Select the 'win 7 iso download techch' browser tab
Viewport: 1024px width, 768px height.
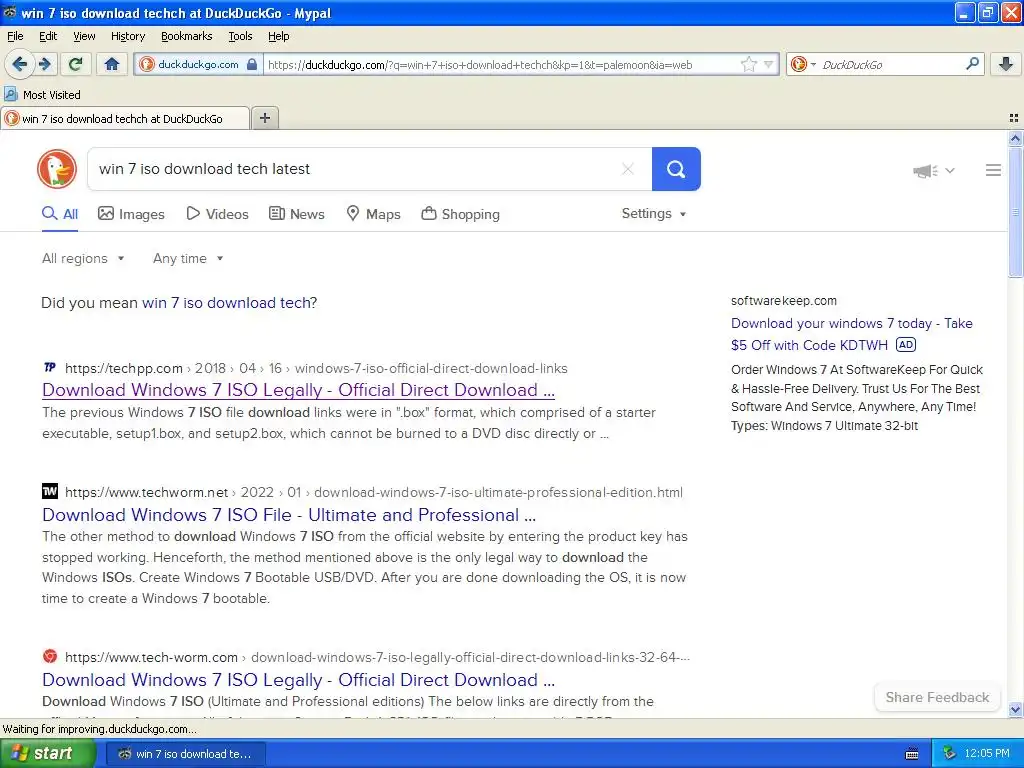[x=124, y=118]
